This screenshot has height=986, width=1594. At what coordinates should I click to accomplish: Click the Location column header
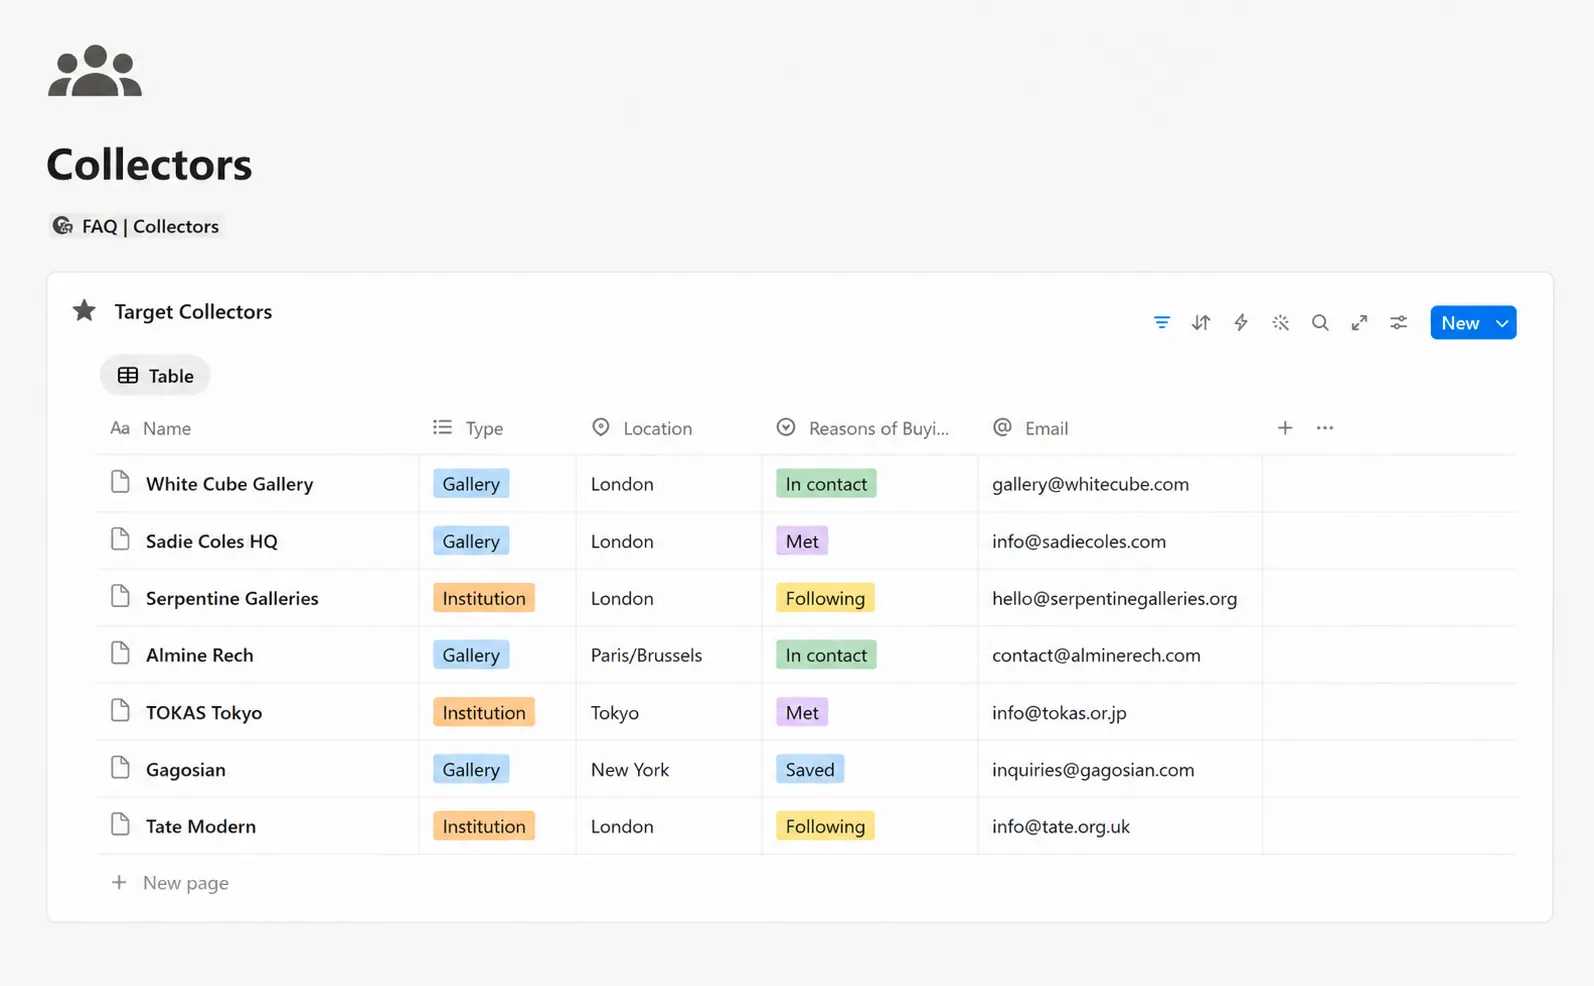click(x=642, y=428)
